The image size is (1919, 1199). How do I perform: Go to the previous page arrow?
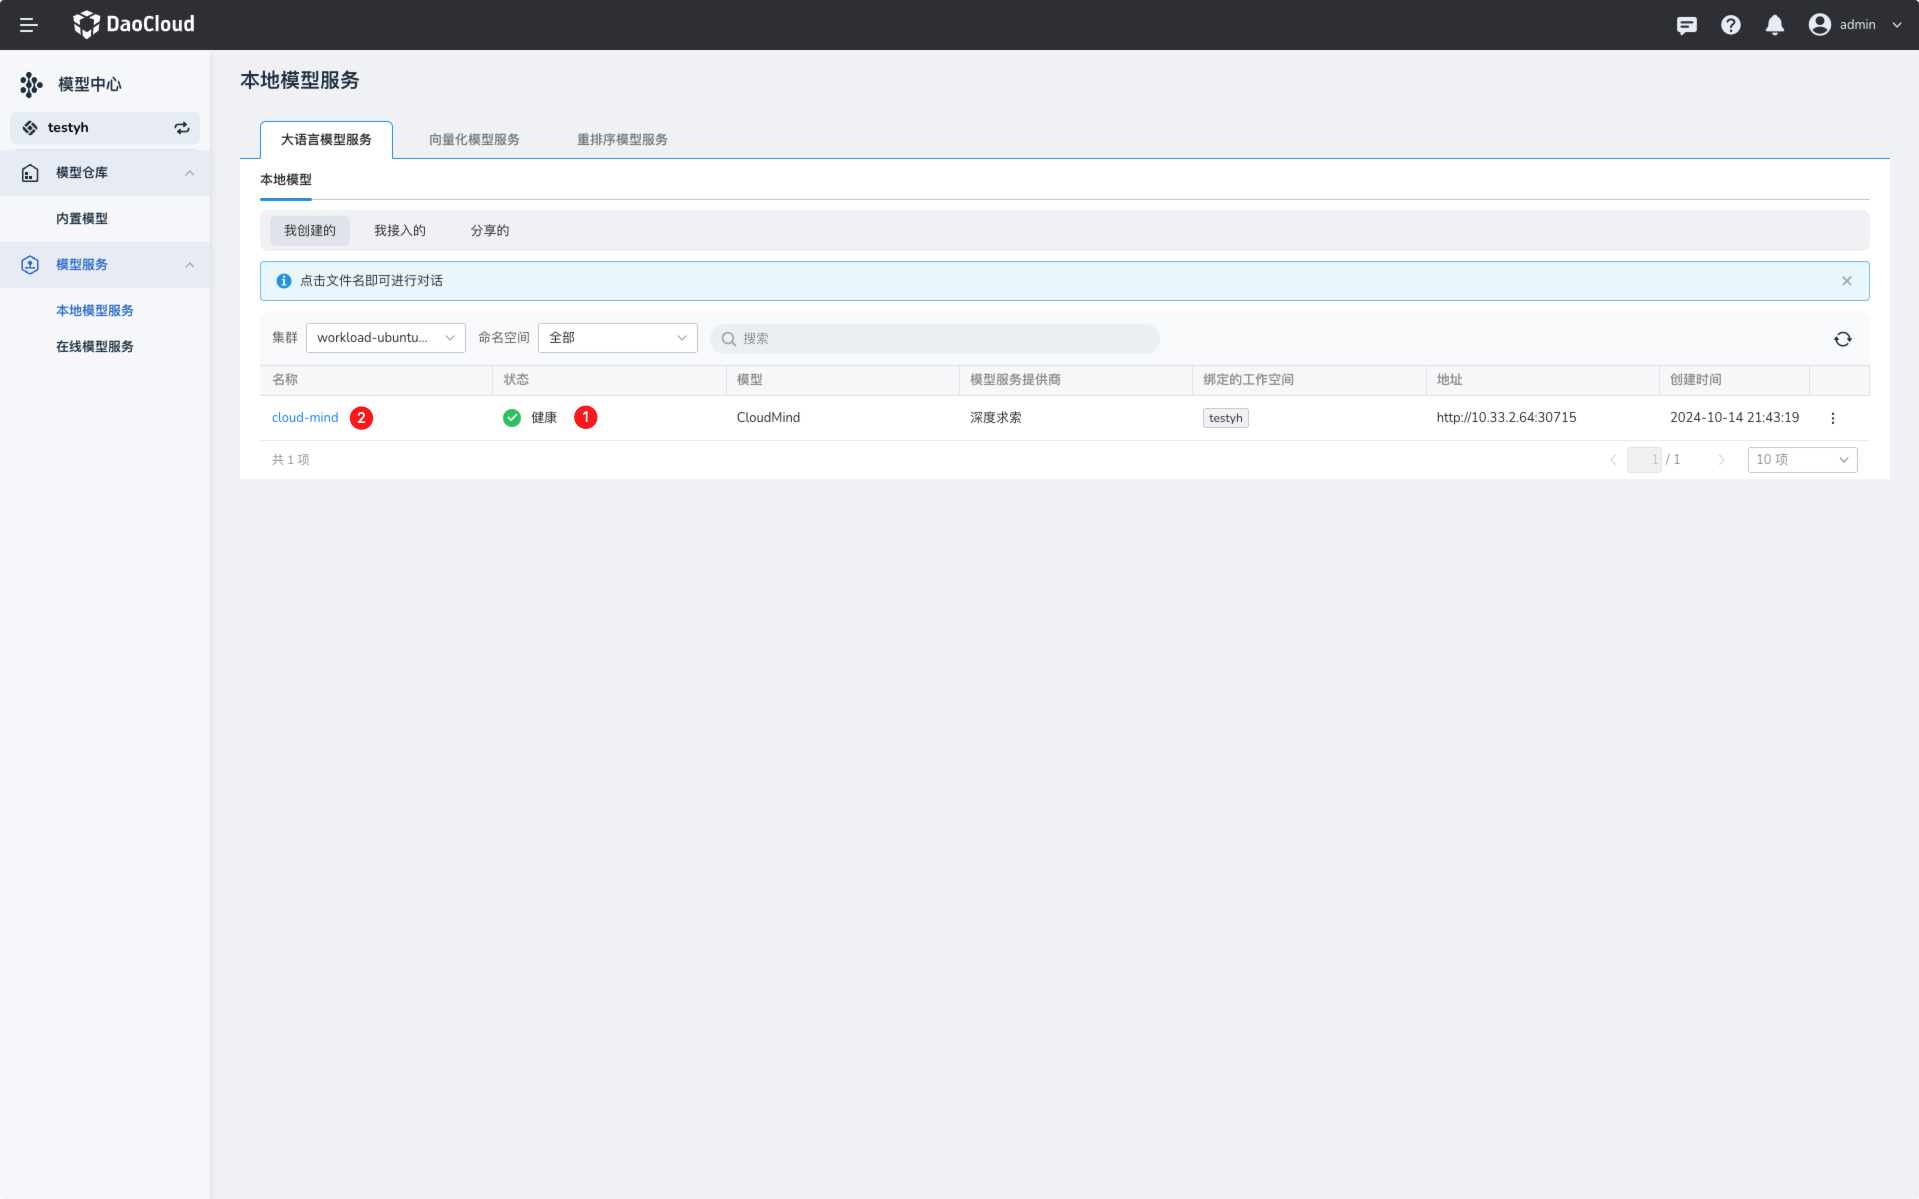(x=1613, y=460)
